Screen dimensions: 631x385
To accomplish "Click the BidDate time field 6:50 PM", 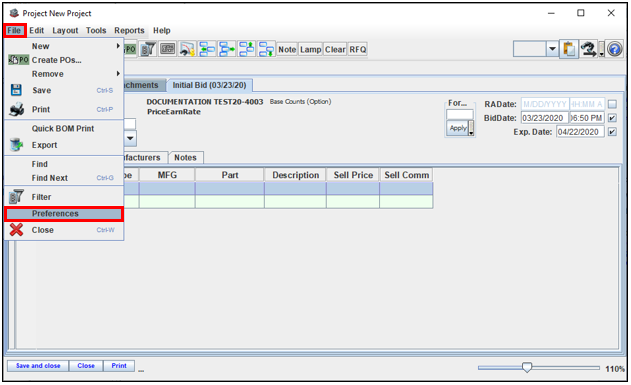I will tap(586, 118).
